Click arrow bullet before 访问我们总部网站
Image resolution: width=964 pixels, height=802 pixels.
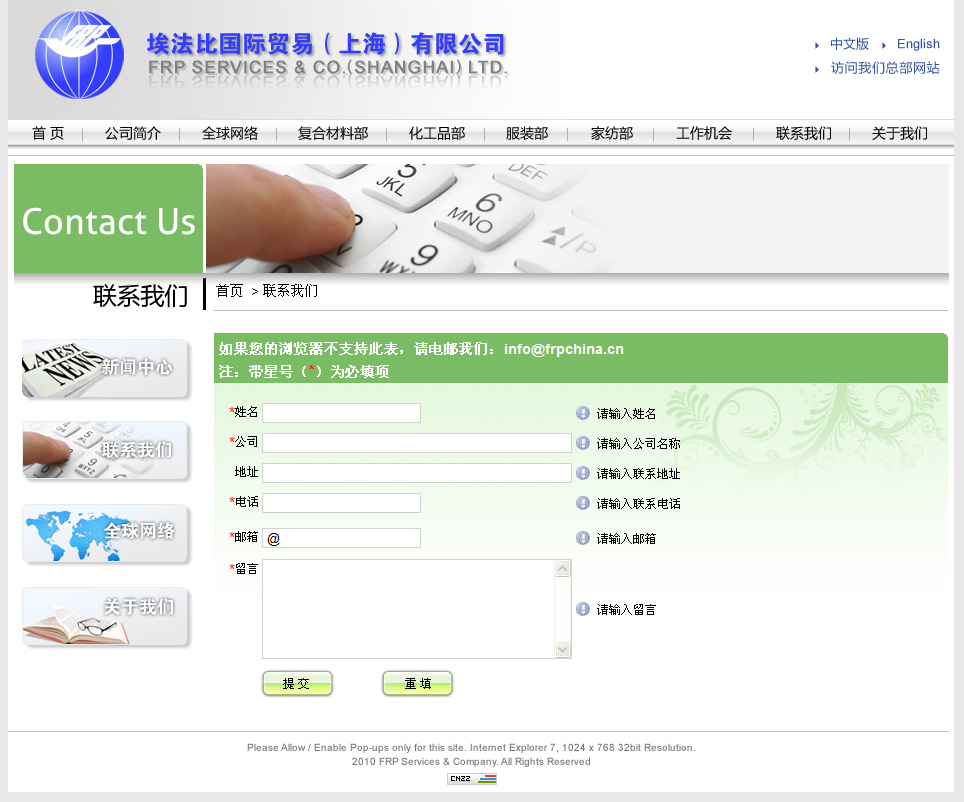pyautogui.click(x=817, y=69)
